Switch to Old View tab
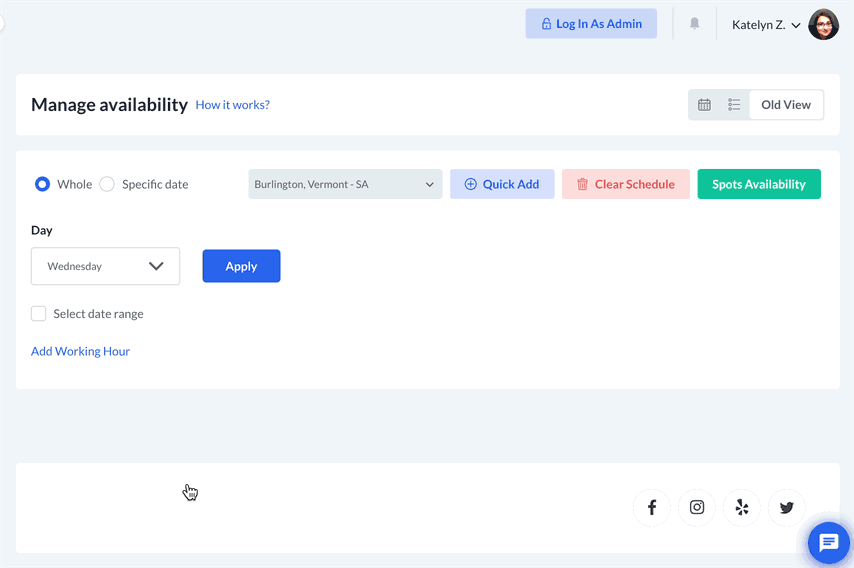854x568 pixels. point(786,105)
